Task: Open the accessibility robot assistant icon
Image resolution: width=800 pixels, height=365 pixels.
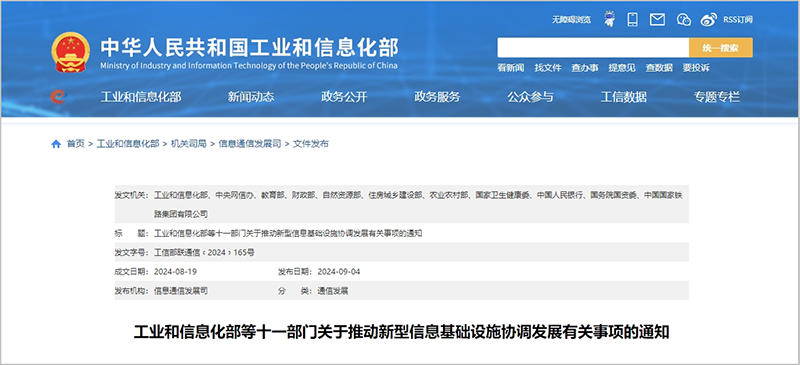Action: (x=609, y=19)
